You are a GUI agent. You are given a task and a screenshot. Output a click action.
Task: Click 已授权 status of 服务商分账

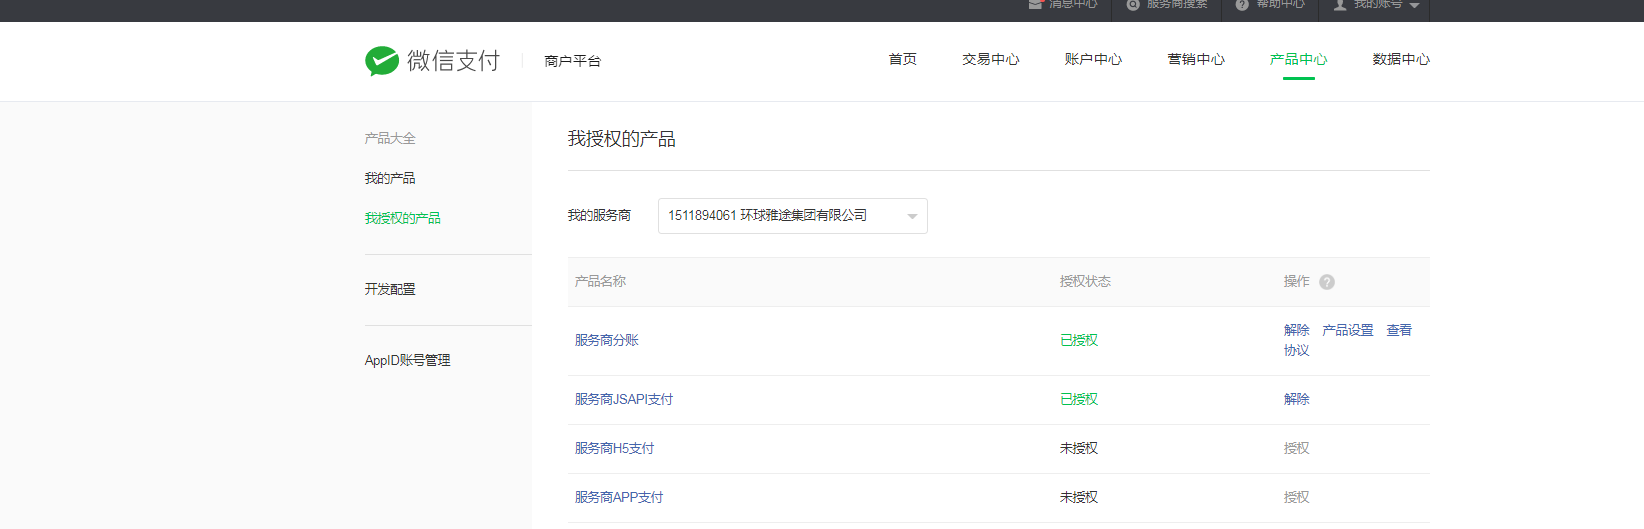1079,340
